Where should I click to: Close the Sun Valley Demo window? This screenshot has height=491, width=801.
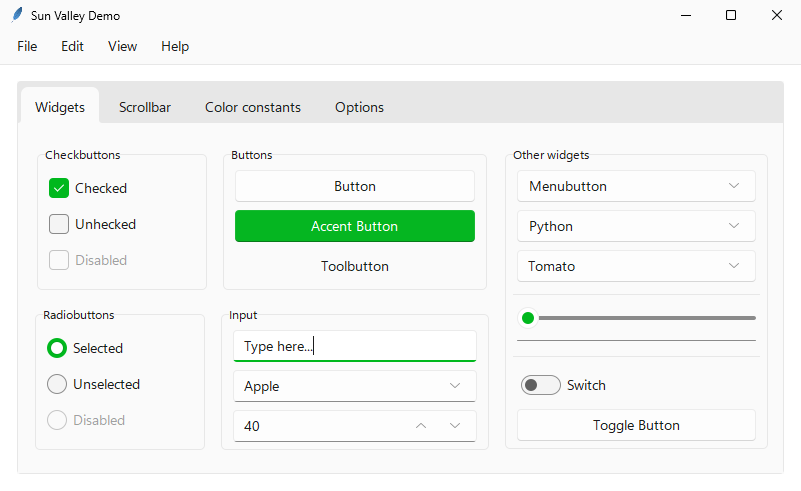[776, 15]
